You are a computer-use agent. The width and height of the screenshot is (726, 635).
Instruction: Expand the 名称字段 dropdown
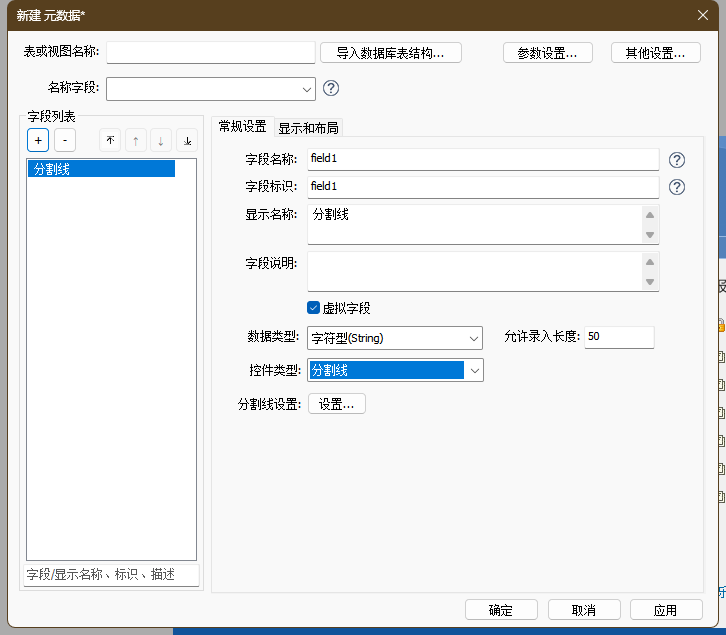(306, 89)
